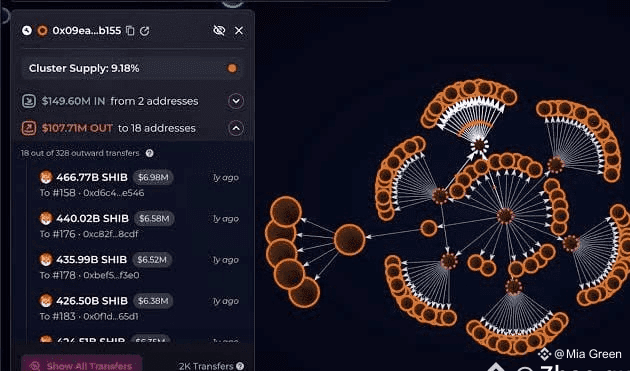Viewport: 630px width, 371px height.
Task: Select the large central bubble node
Action: coord(349,240)
